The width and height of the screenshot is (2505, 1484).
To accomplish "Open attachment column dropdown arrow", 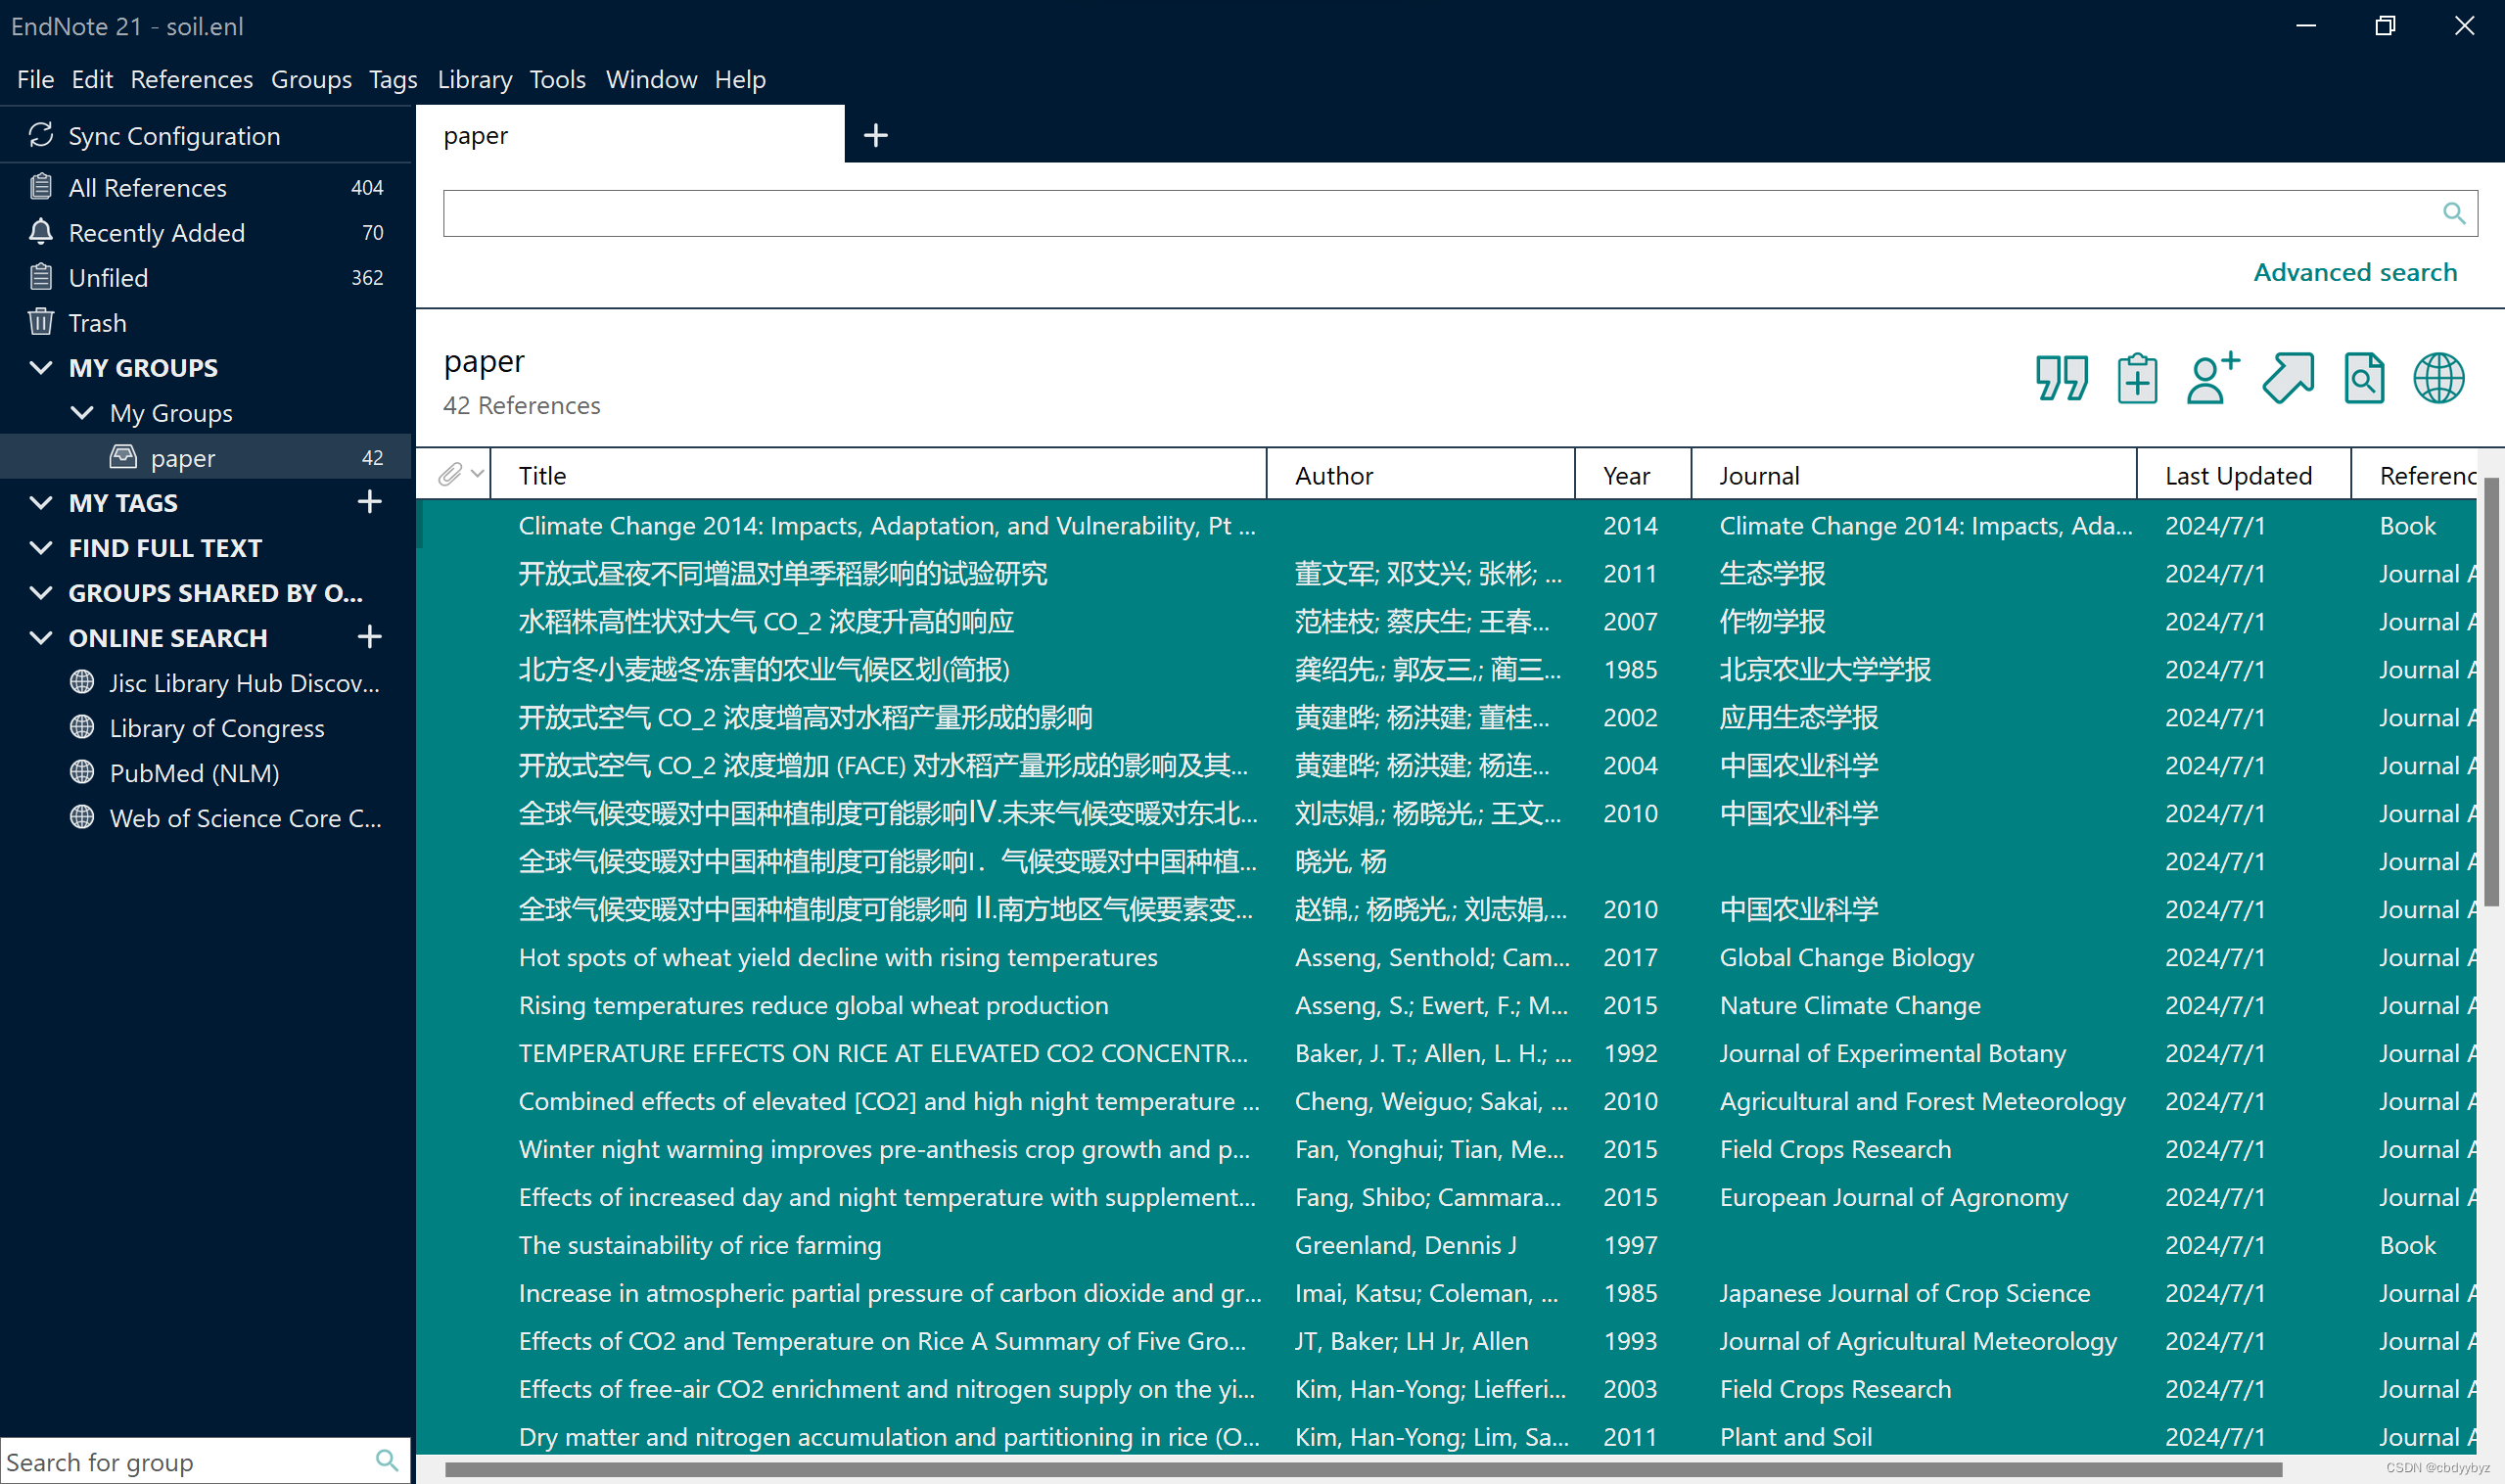I will click(x=477, y=475).
